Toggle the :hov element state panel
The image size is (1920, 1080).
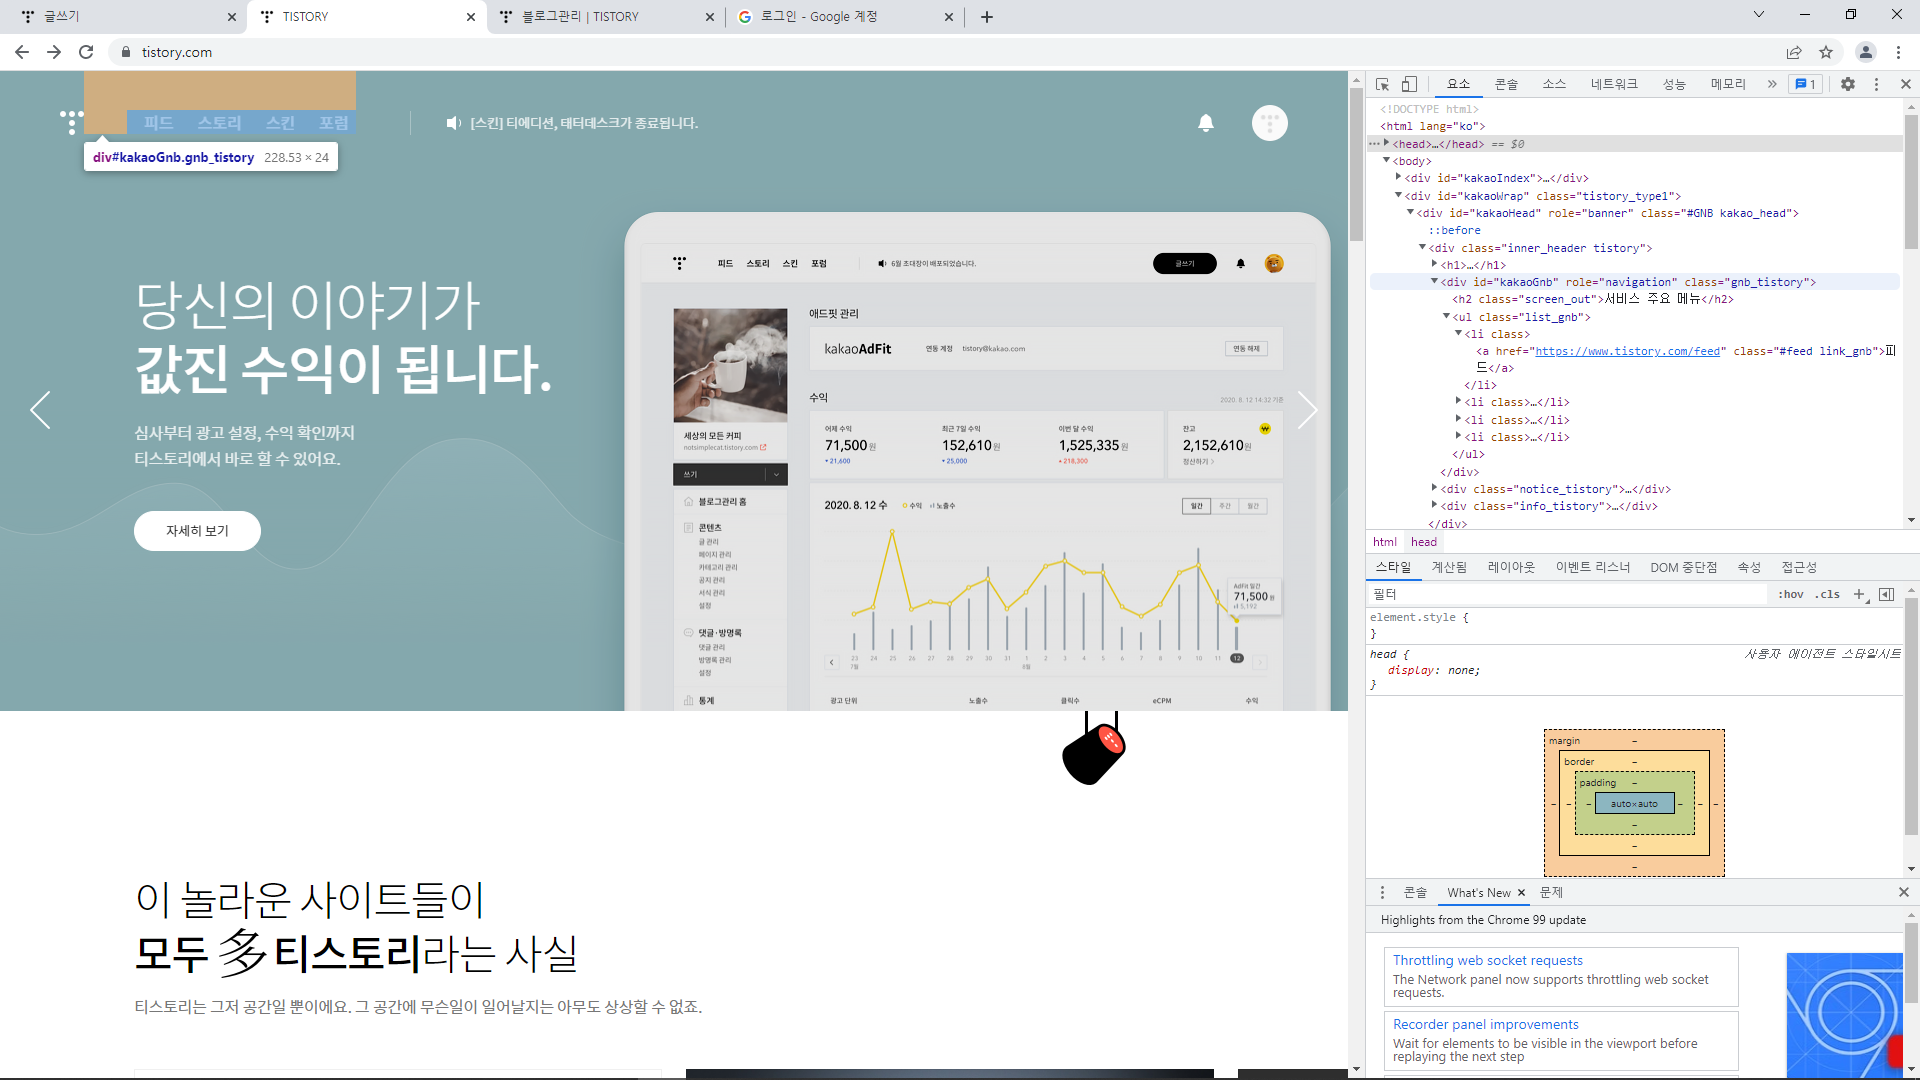click(x=1791, y=594)
